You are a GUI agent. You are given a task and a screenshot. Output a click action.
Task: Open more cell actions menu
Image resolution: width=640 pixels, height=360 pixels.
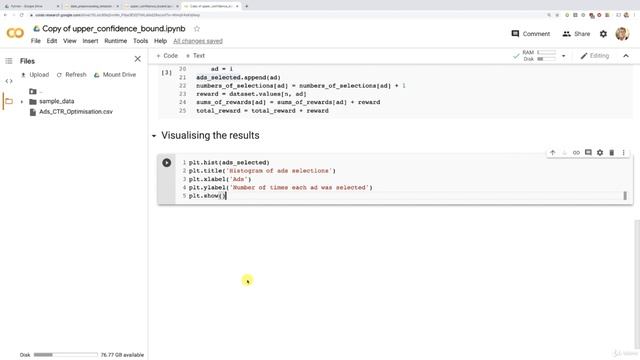coord(623,153)
